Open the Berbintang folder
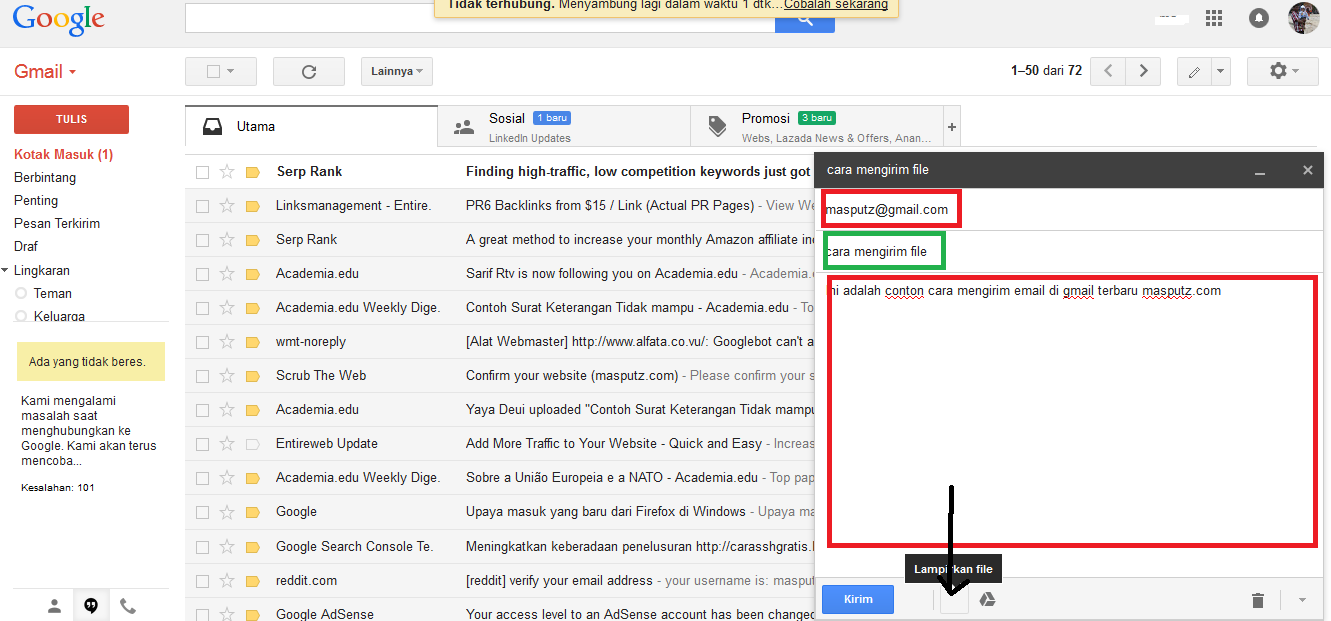1331x621 pixels. coord(45,178)
